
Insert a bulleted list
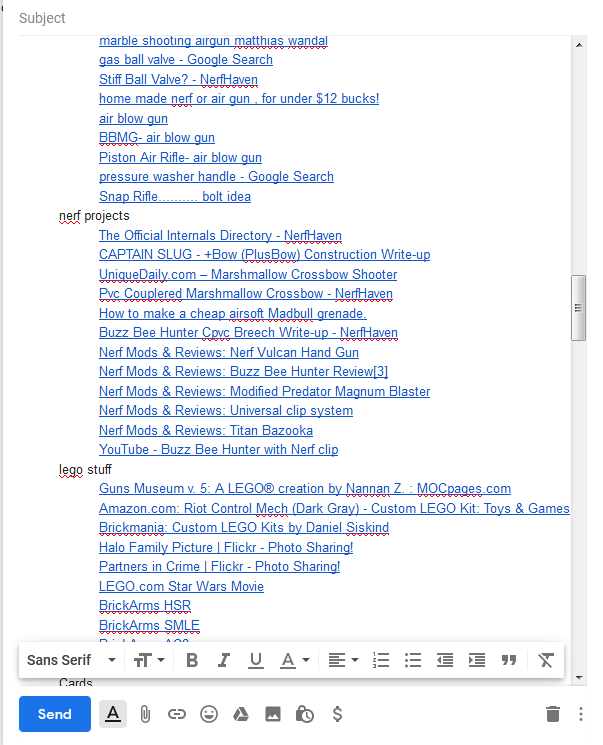pos(412,660)
